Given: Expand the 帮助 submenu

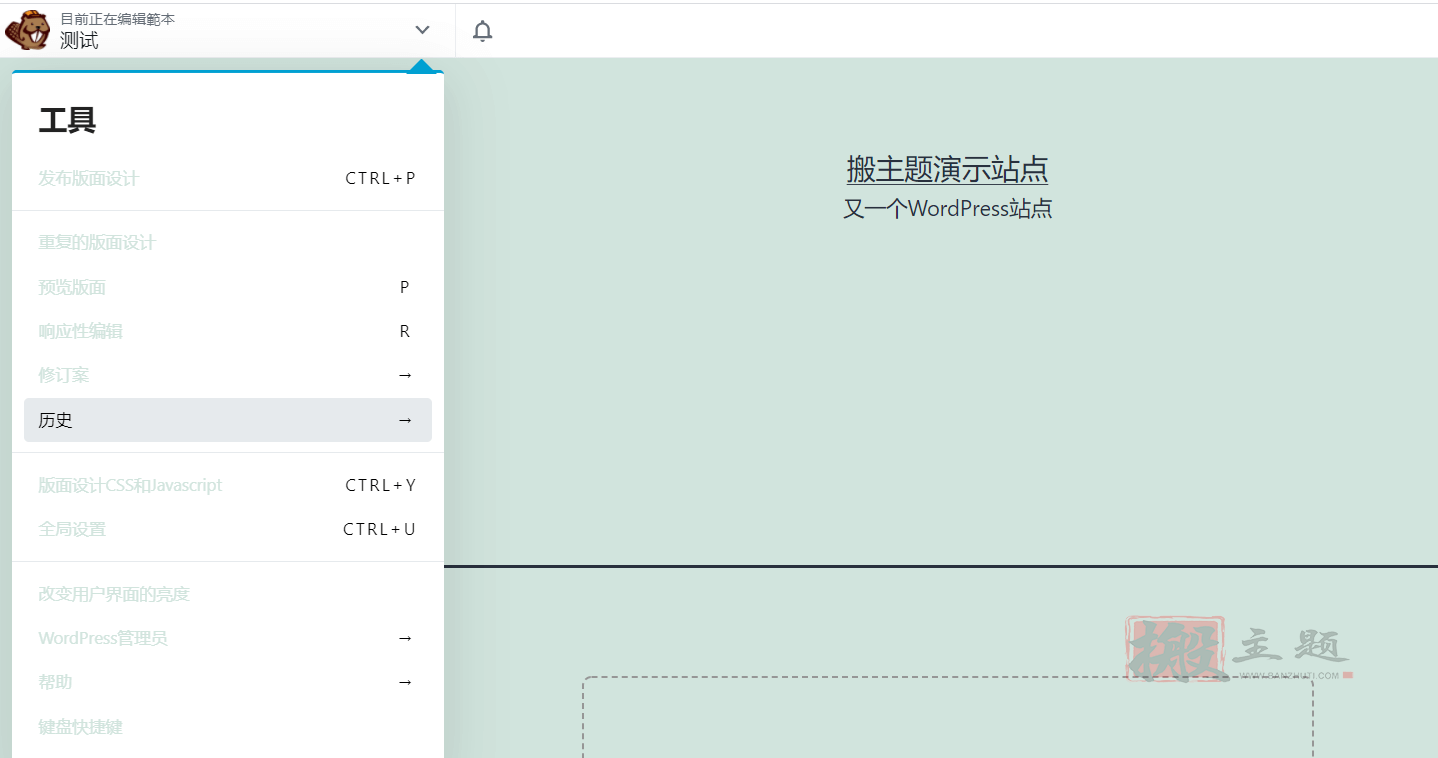Looking at the screenshot, I should click(x=228, y=682).
